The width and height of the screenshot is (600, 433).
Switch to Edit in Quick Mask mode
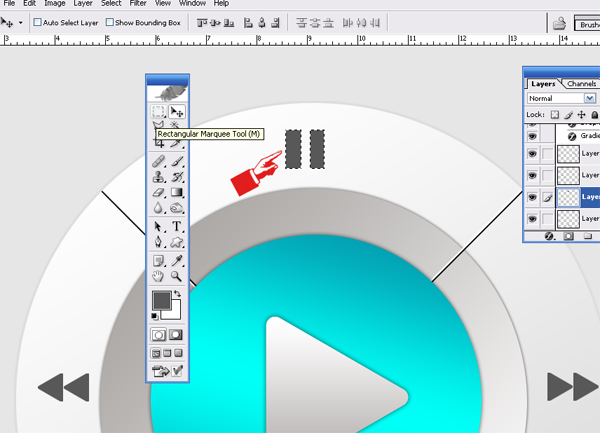tap(176, 335)
